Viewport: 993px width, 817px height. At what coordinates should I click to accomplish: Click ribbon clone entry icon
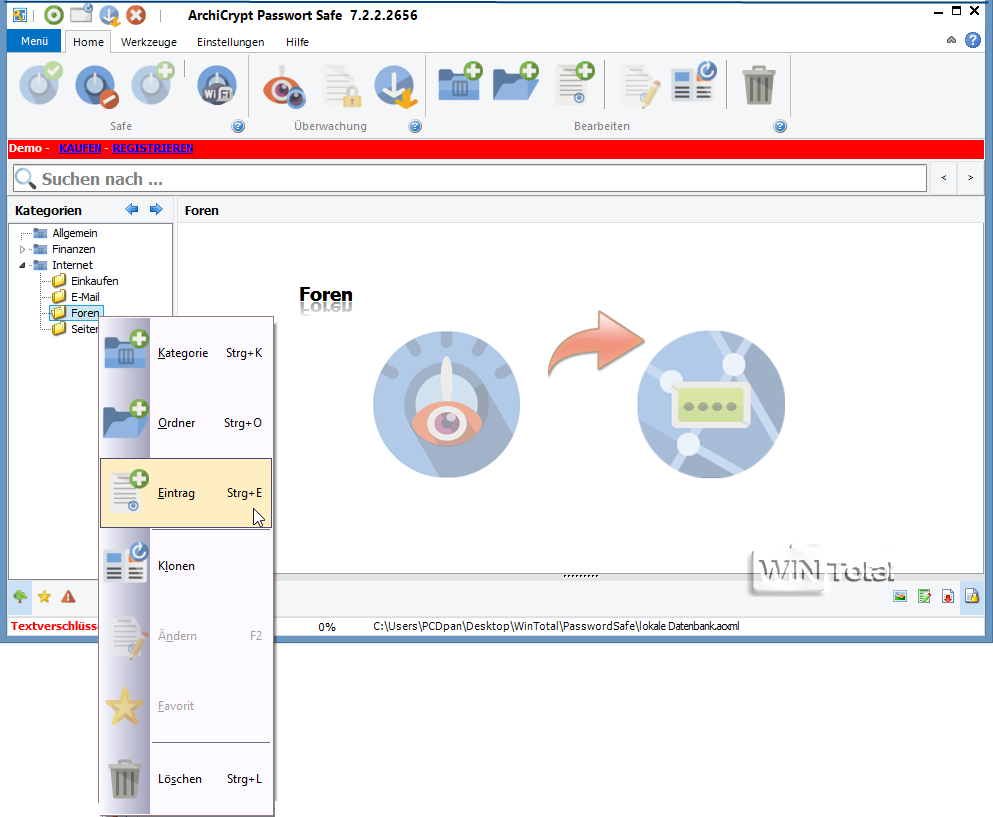693,82
